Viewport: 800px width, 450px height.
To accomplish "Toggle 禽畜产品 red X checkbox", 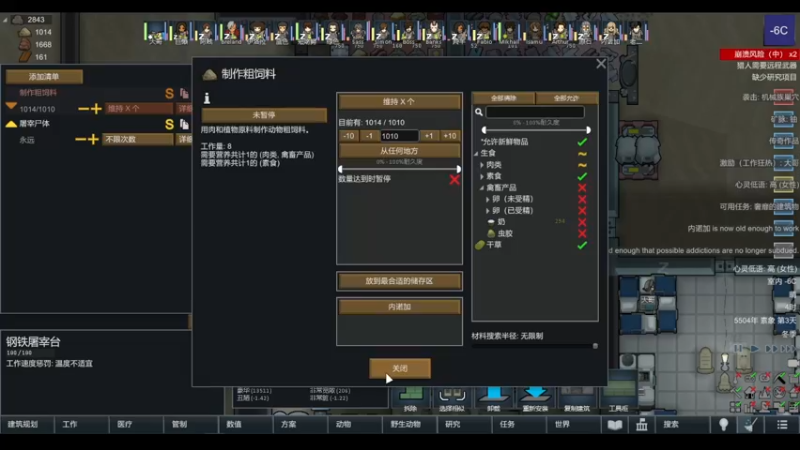I will pos(582,188).
